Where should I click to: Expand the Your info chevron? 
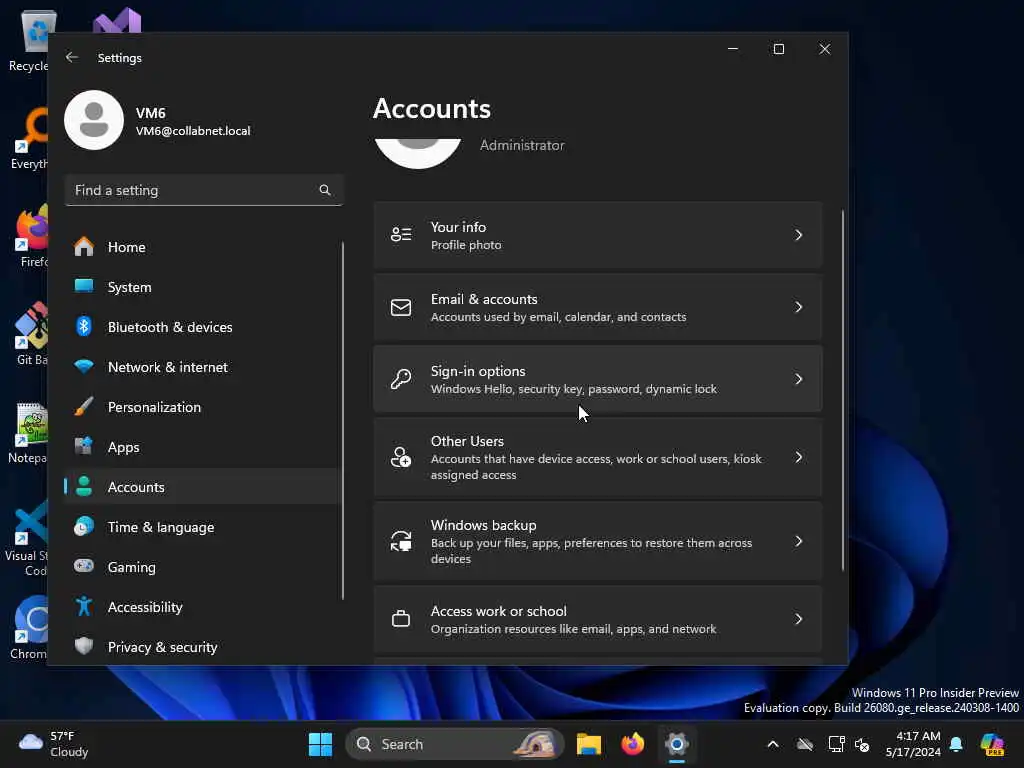798,235
